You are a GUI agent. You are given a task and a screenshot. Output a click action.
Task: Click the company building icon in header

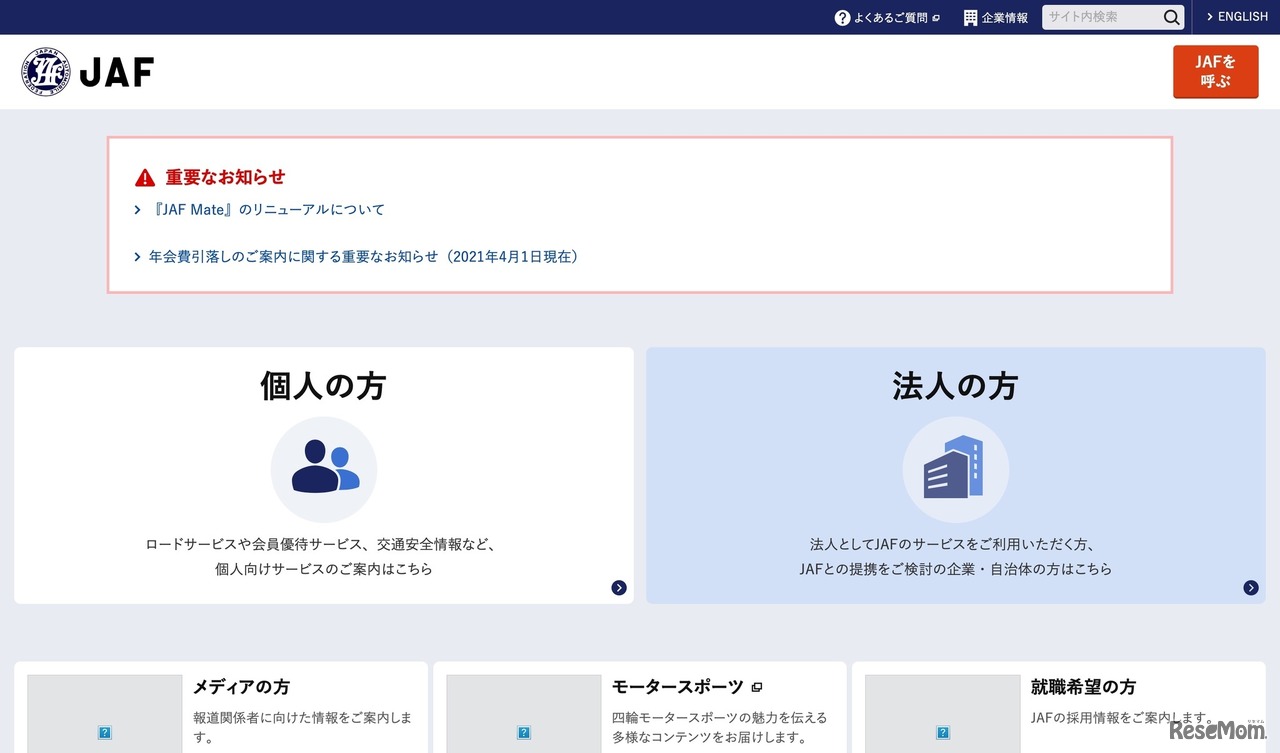970,18
